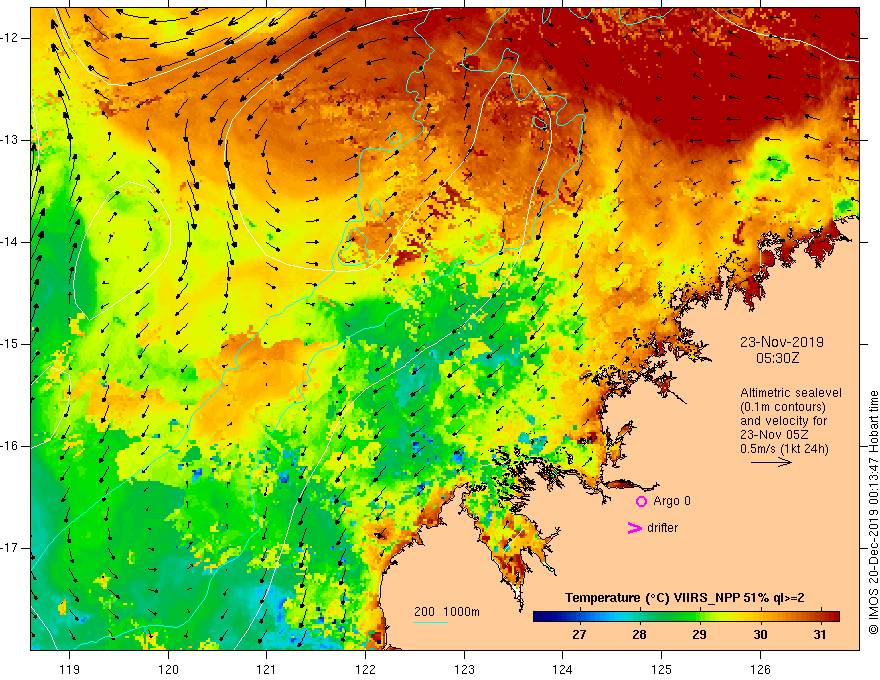Click the latitude axis label -13

pyautogui.click(x=10, y=140)
